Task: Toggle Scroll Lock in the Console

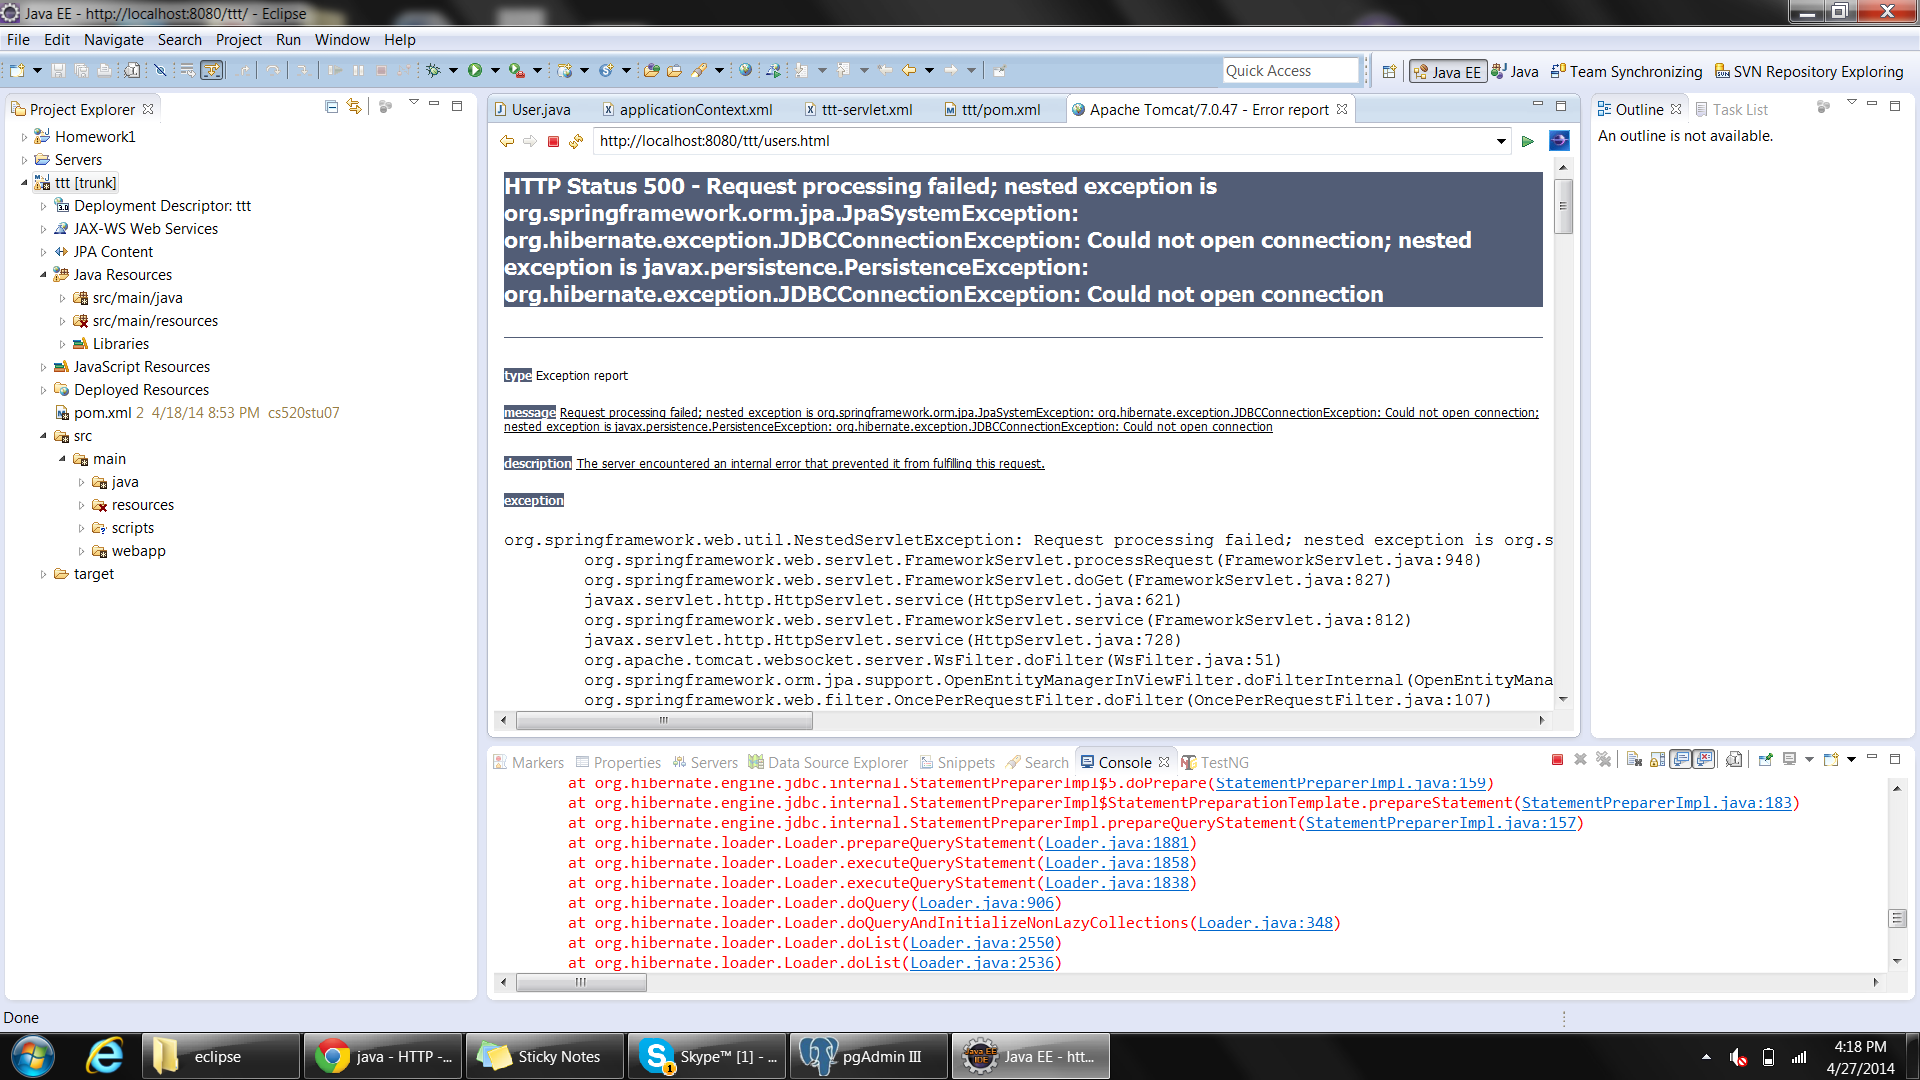Action: [1657, 760]
